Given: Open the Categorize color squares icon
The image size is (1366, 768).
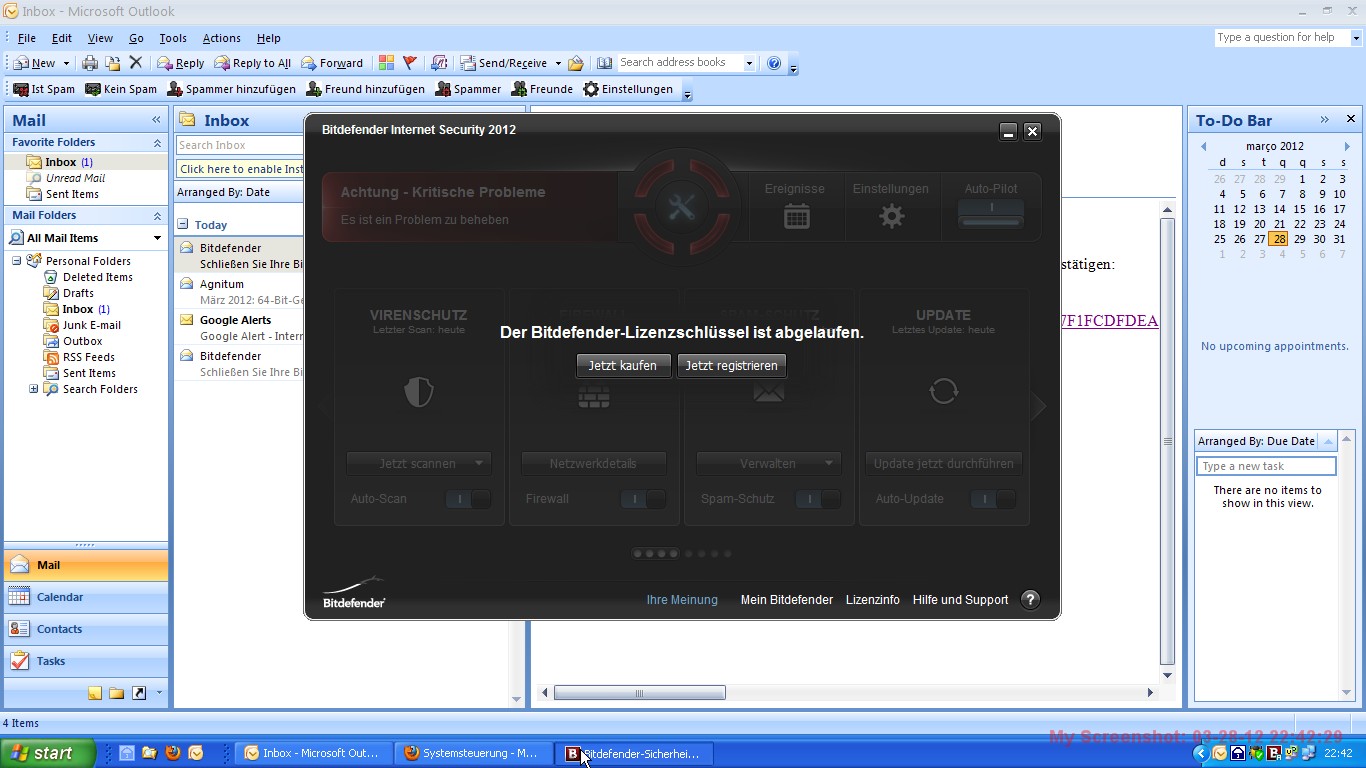Looking at the screenshot, I should point(386,63).
